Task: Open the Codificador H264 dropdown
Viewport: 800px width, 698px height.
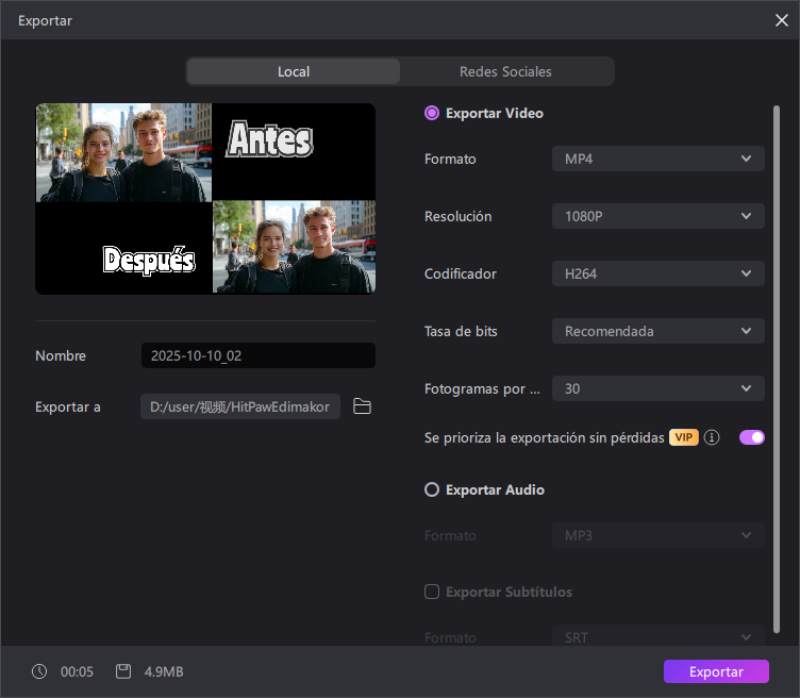Action: [658, 274]
